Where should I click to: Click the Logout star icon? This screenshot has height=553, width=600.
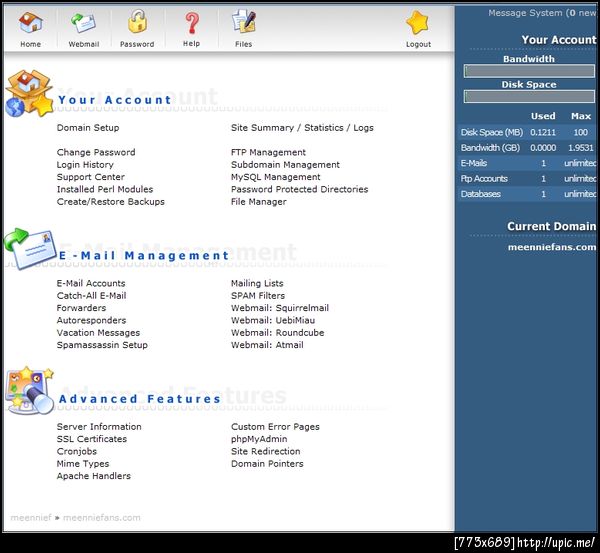click(418, 22)
